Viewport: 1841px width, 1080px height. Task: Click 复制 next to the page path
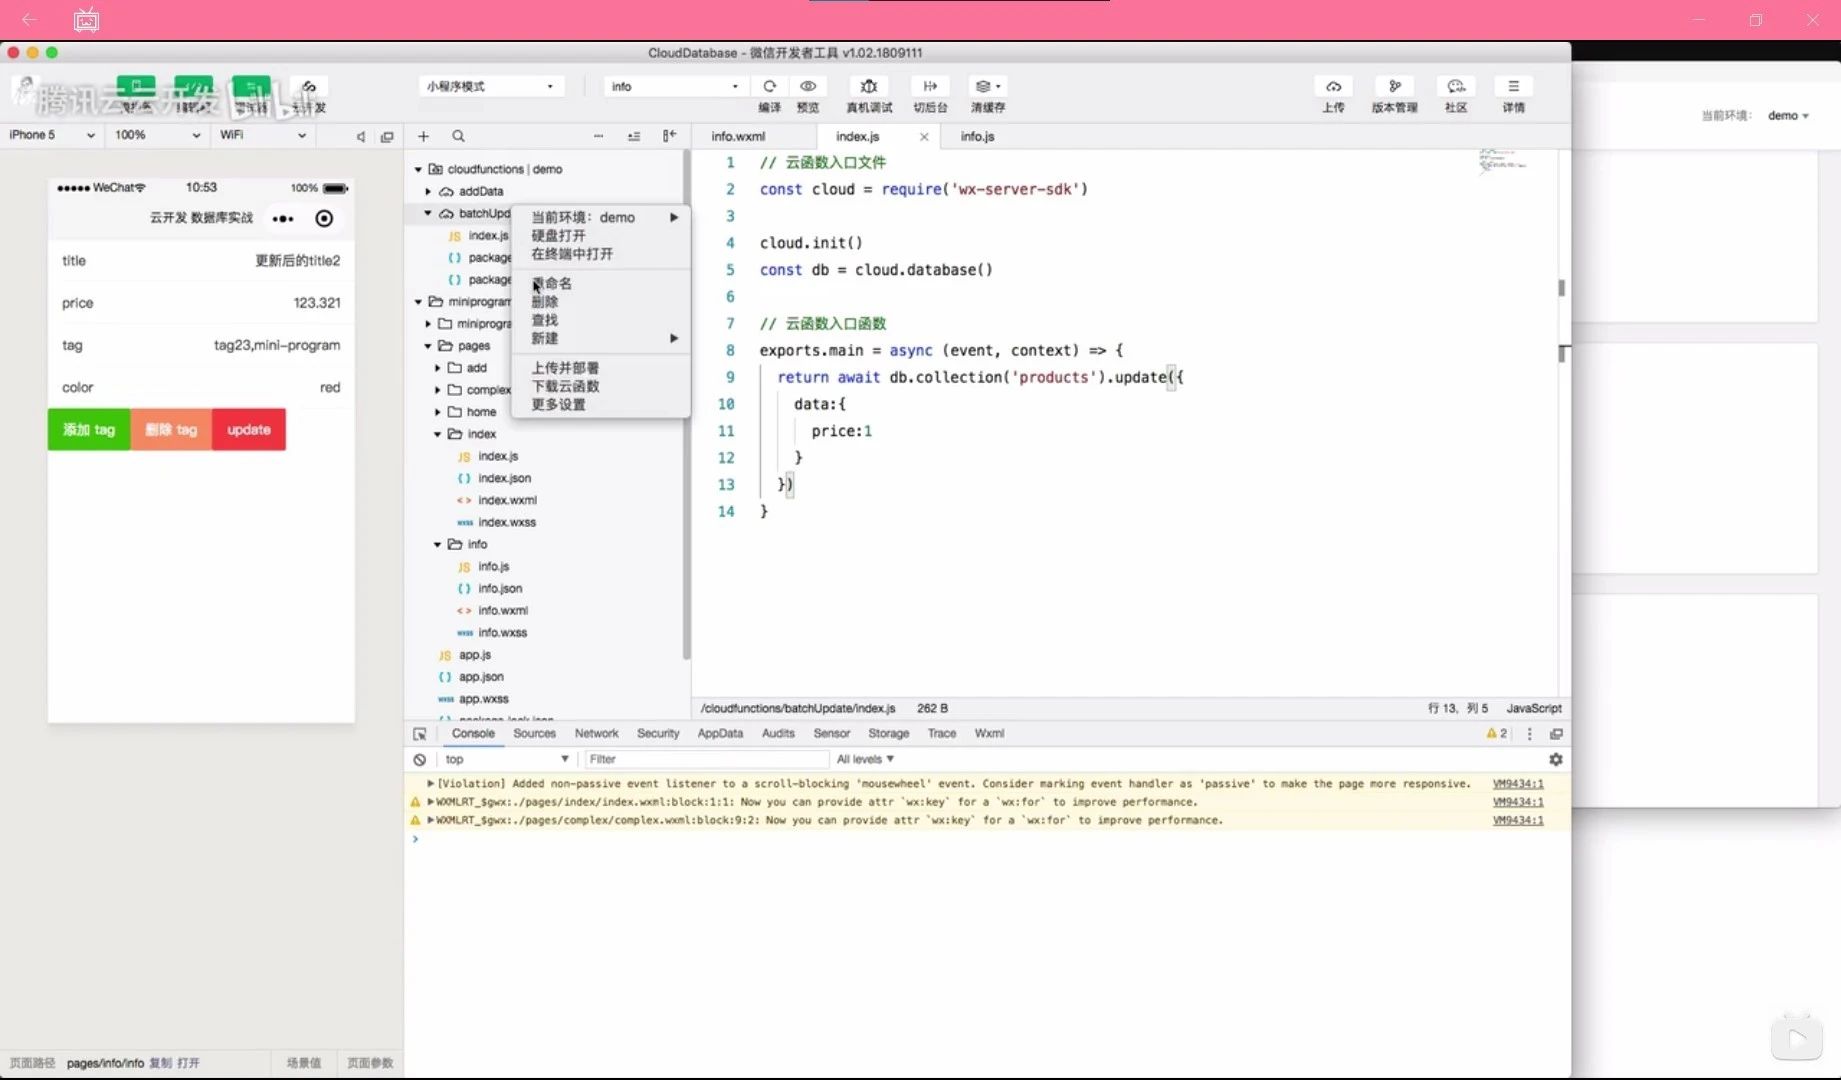pos(160,1063)
